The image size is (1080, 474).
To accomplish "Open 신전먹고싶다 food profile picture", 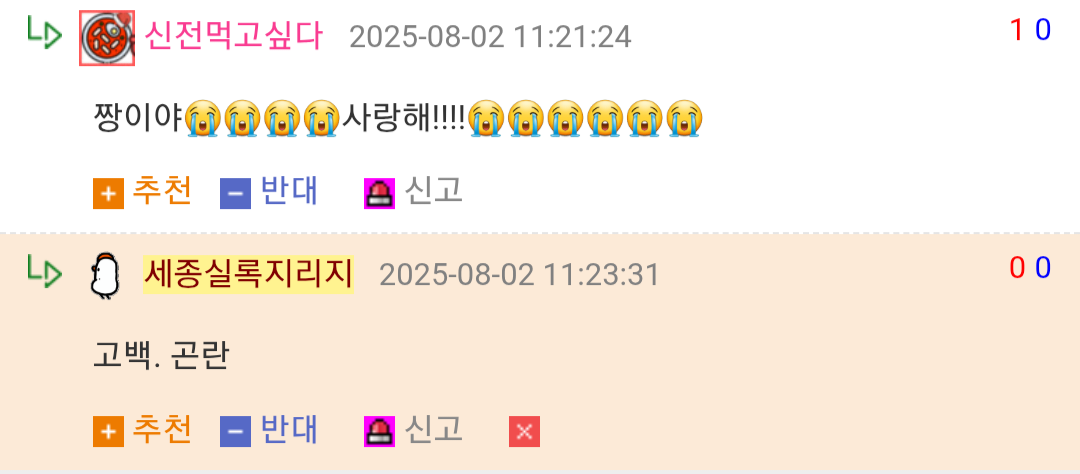I will (107, 38).
